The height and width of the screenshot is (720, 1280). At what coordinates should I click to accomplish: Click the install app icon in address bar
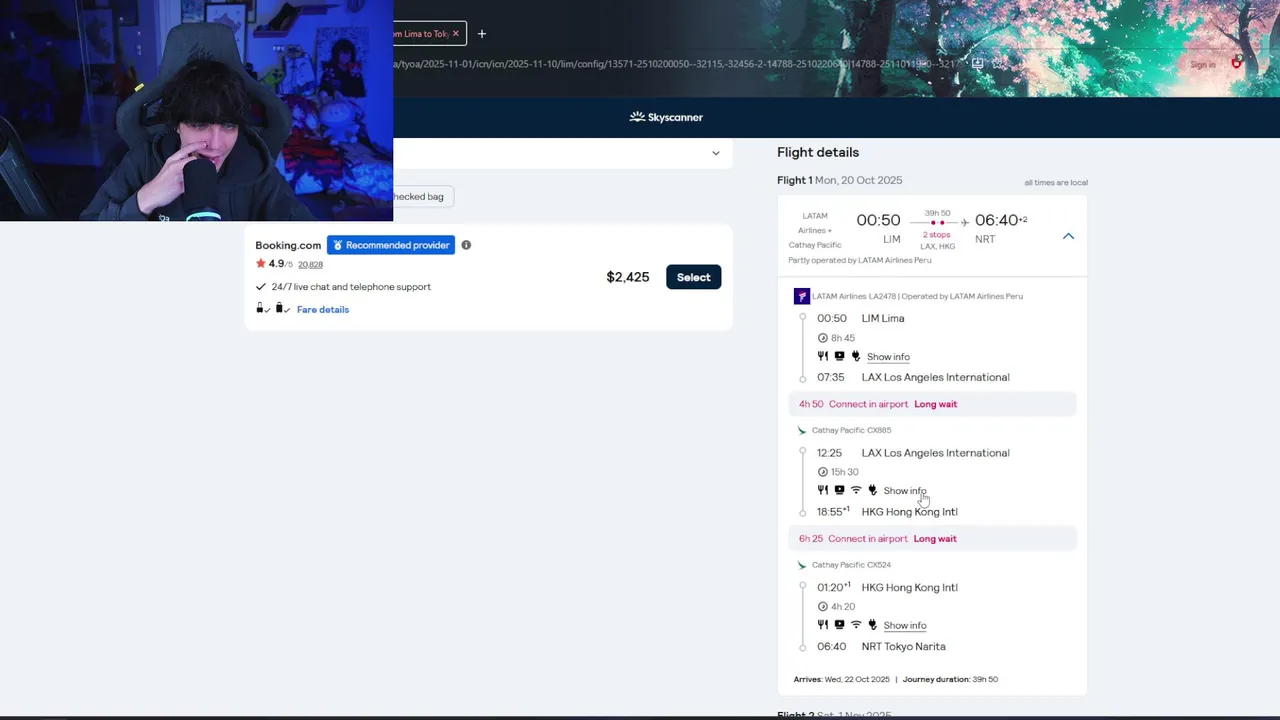click(978, 63)
